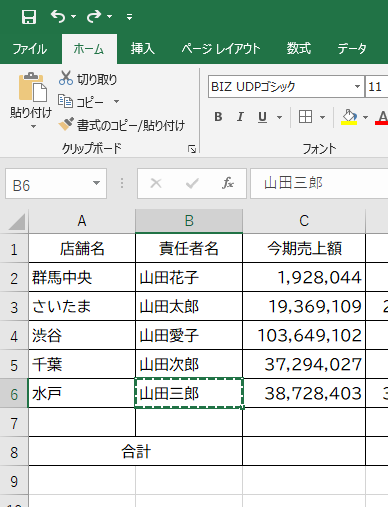
Task: Select row 1 header
Action: click(14, 249)
